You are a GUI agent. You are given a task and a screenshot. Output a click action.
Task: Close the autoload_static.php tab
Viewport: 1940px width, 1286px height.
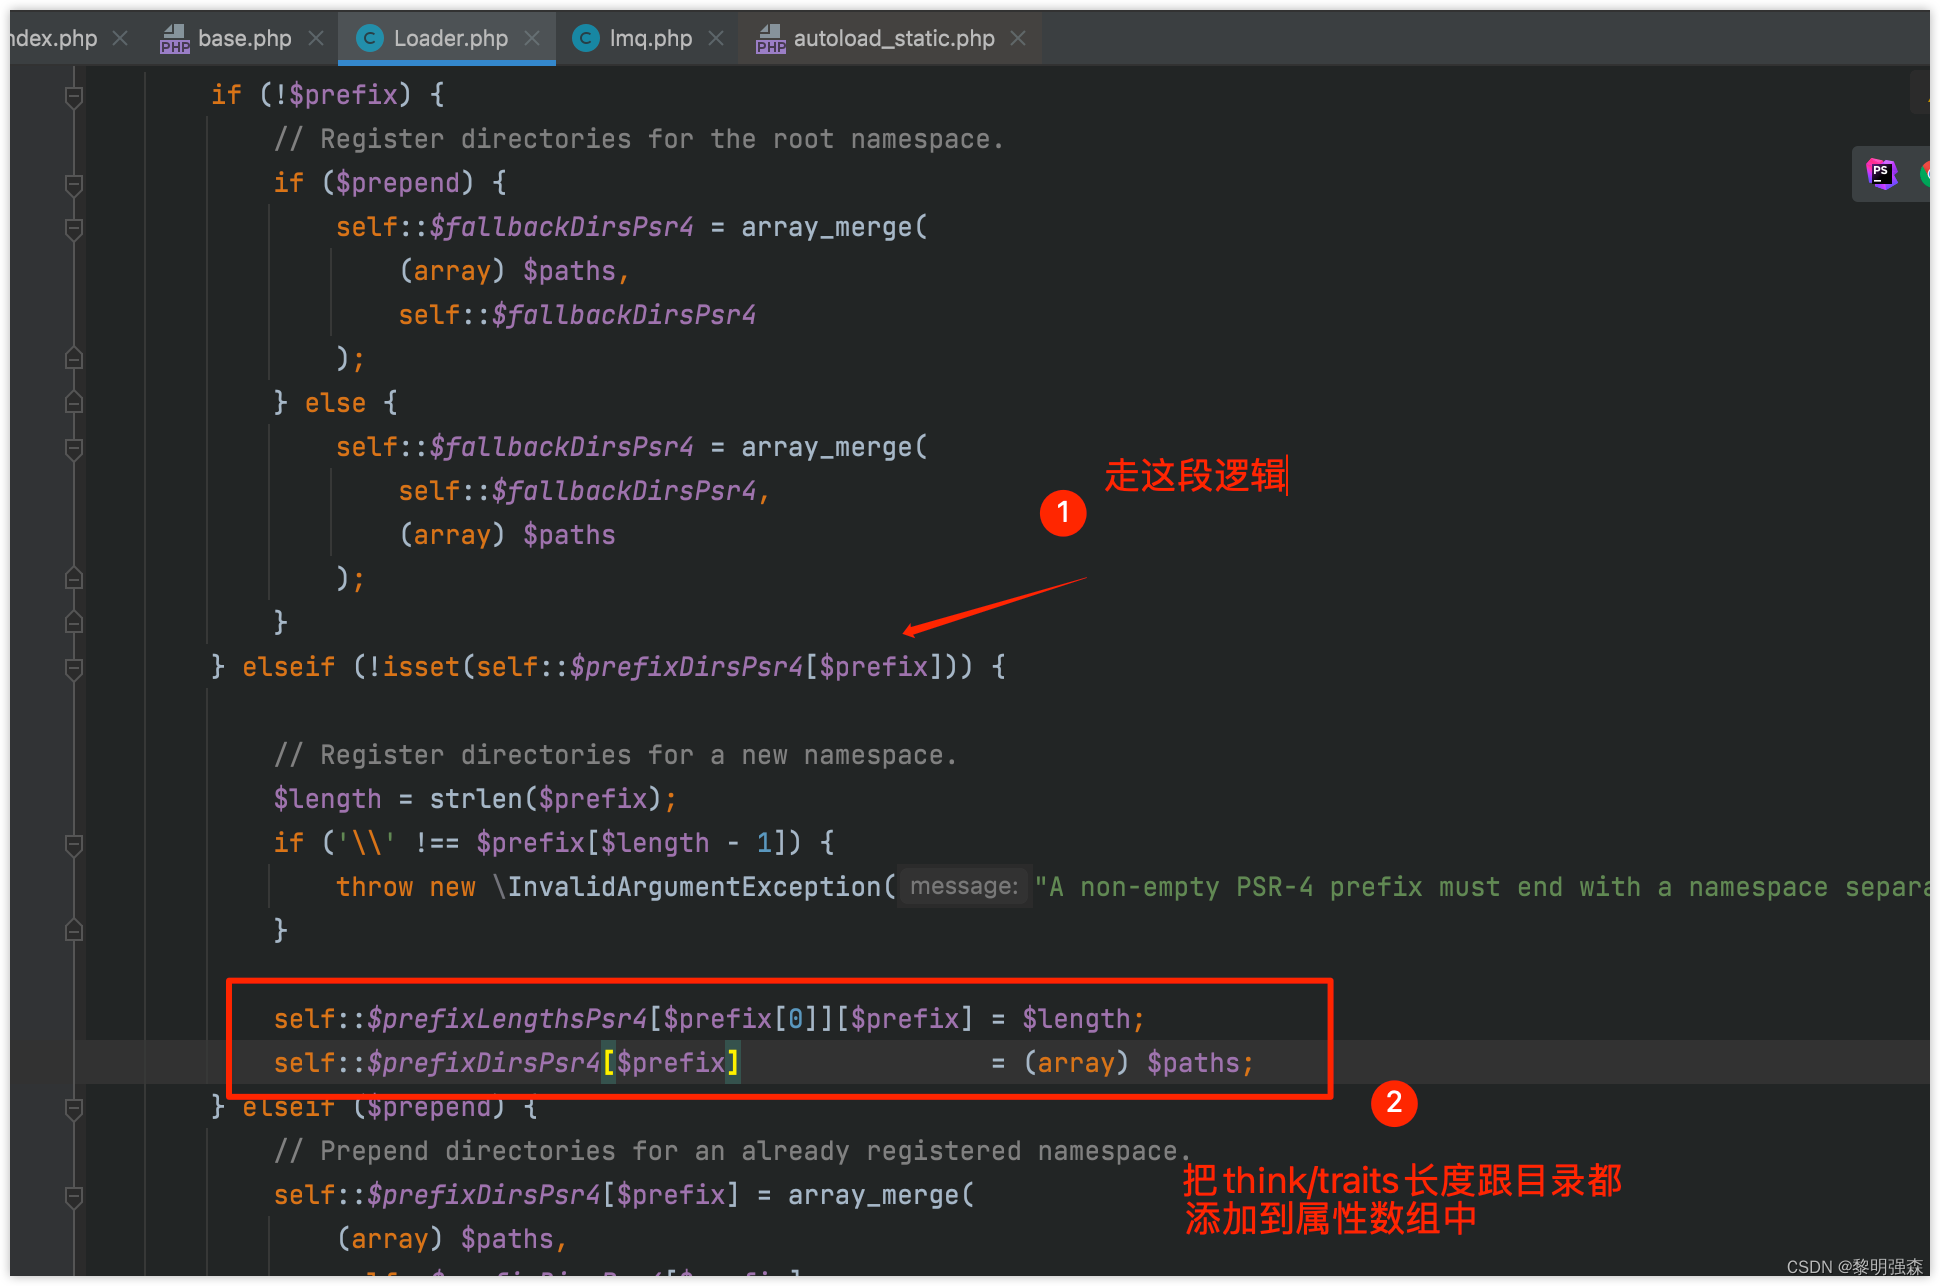click(1018, 38)
